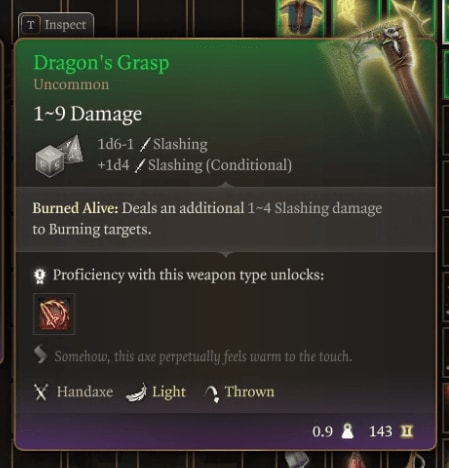Image resolution: width=449 pixels, height=468 pixels.
Task: Click the Thrown arc icon
Action: pyautogui.click(x=212, y=393)
